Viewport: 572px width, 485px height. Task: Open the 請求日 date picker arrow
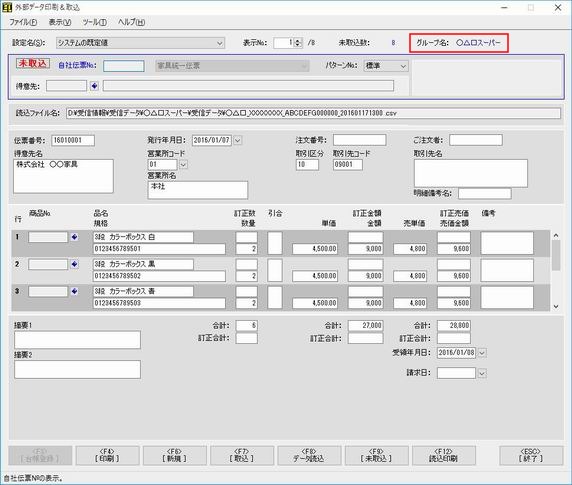(482, 373)
